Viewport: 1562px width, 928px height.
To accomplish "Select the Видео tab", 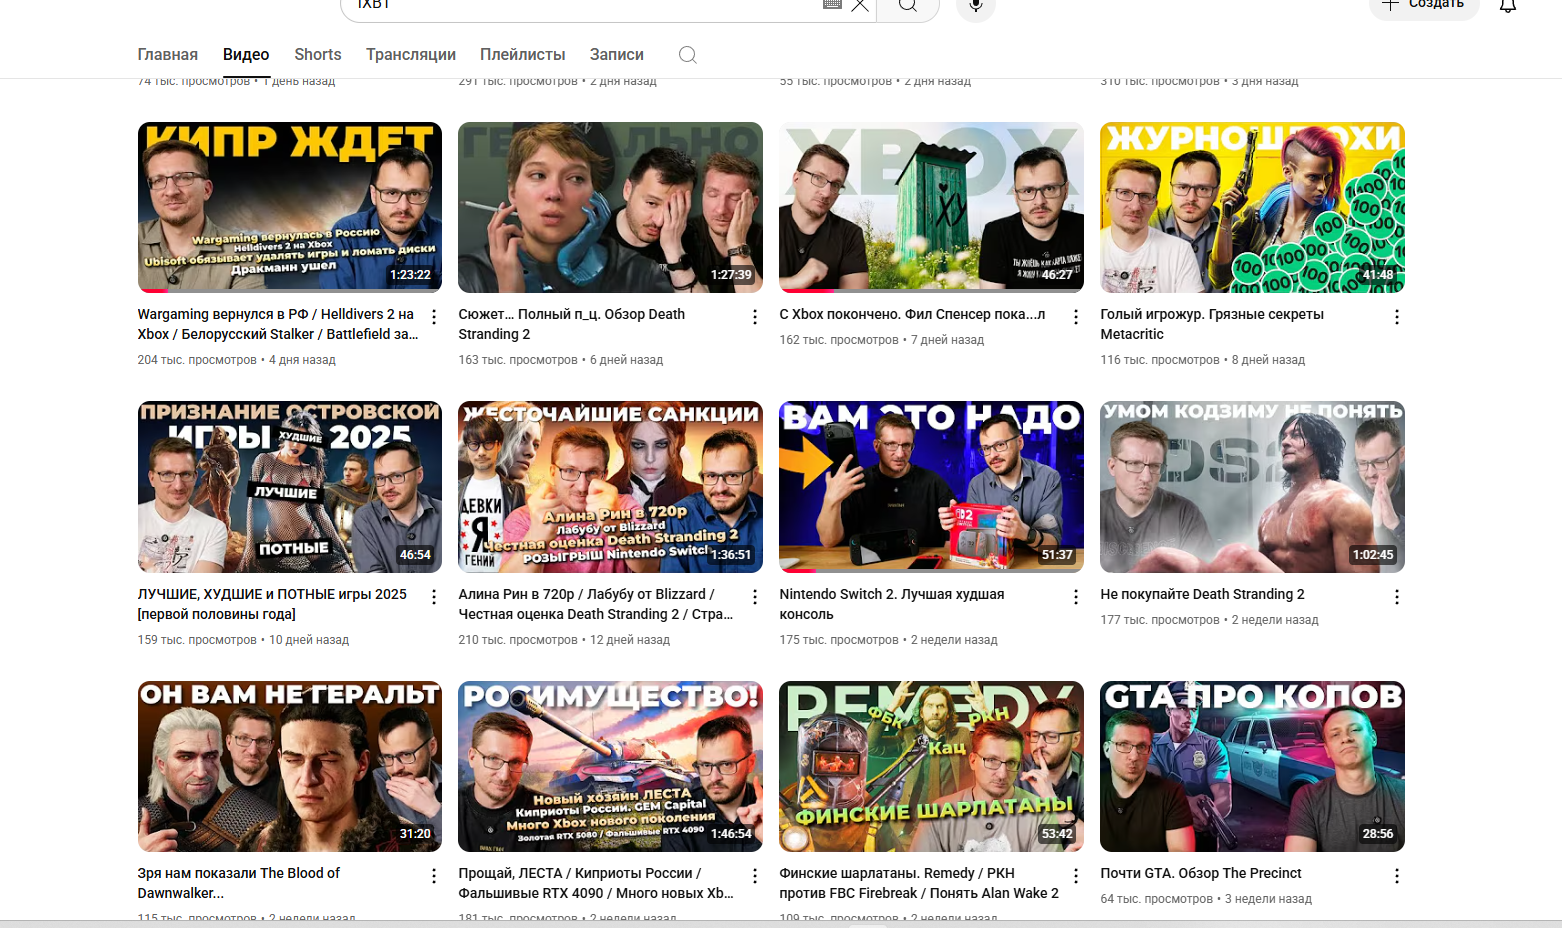I will click(246, 55).
